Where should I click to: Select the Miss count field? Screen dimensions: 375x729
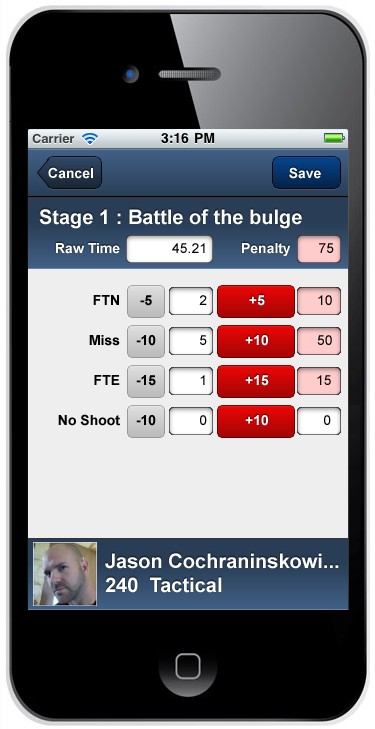click(191, 341)
